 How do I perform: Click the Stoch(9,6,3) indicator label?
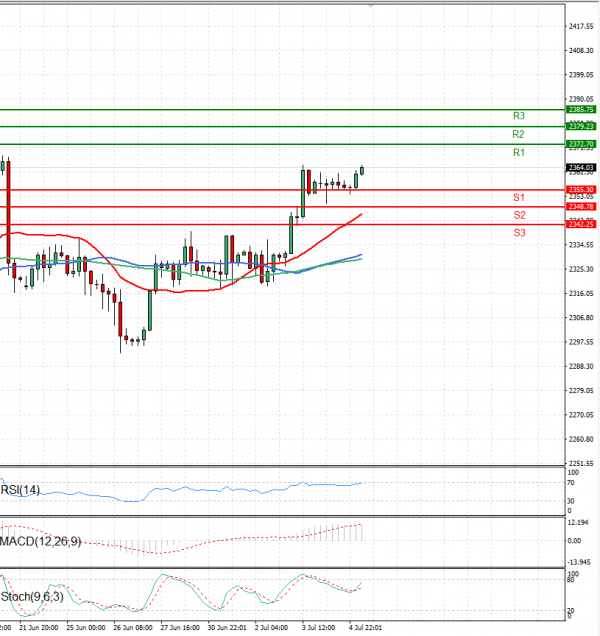click(32, 597)
